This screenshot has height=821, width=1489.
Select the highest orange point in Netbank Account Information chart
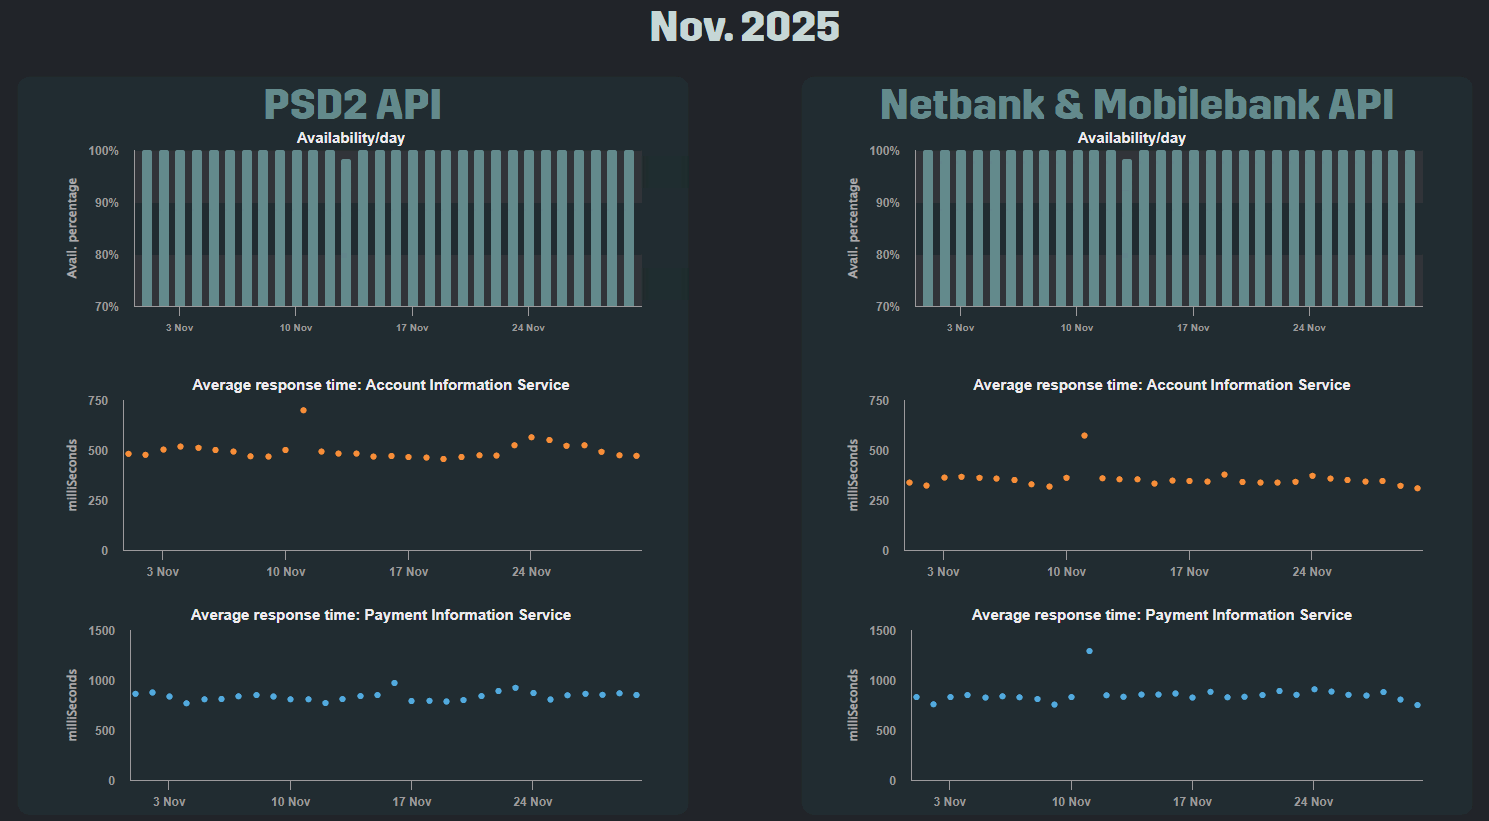[x=1084, y=436]
